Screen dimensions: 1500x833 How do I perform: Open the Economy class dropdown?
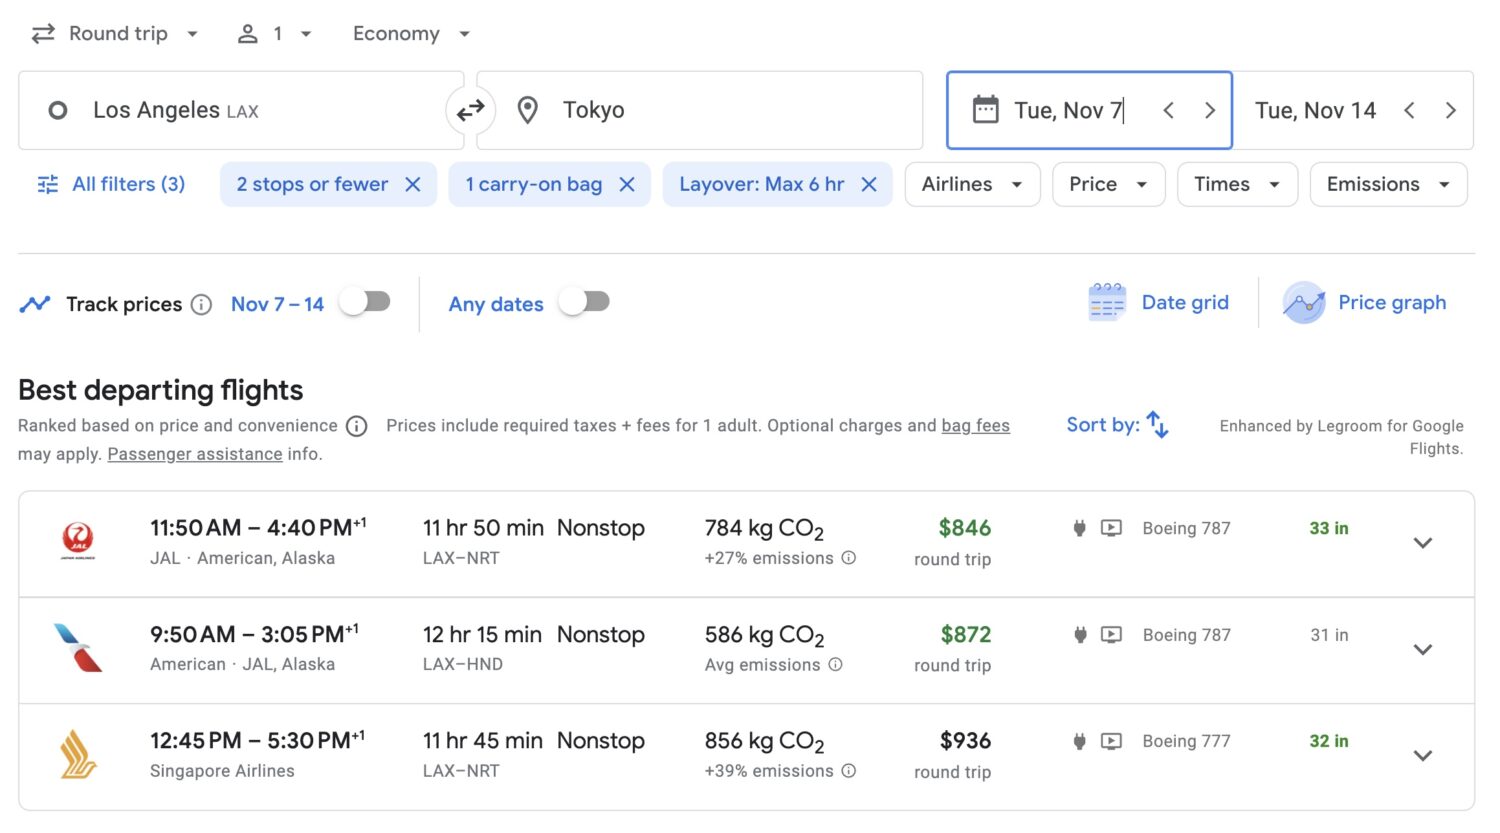click(410, 34)
